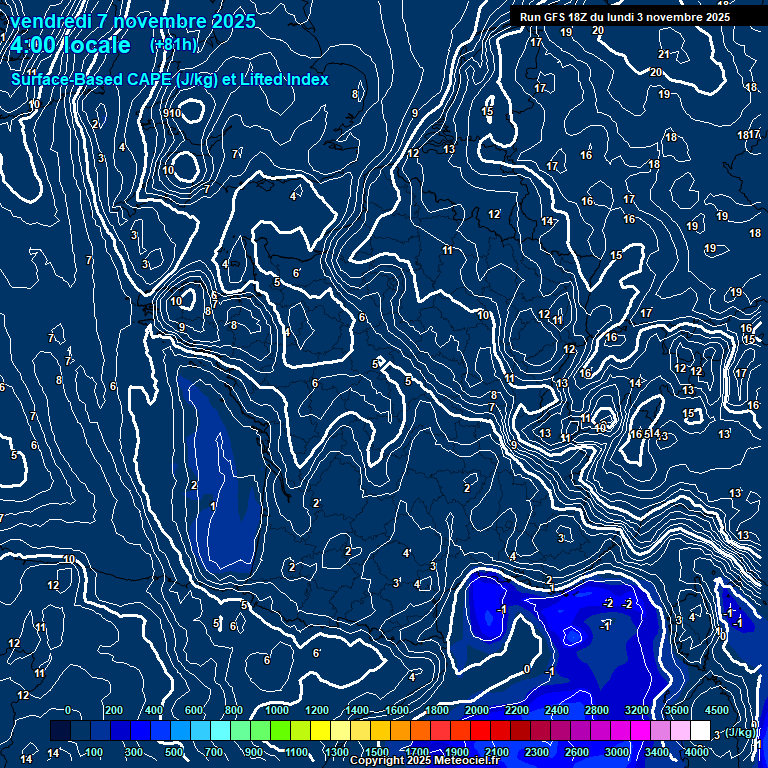Image resolution: width=768 pixels, height=768 pixels.
Task: Click the cyan swatch in the color legend
Action: [220, 730]
